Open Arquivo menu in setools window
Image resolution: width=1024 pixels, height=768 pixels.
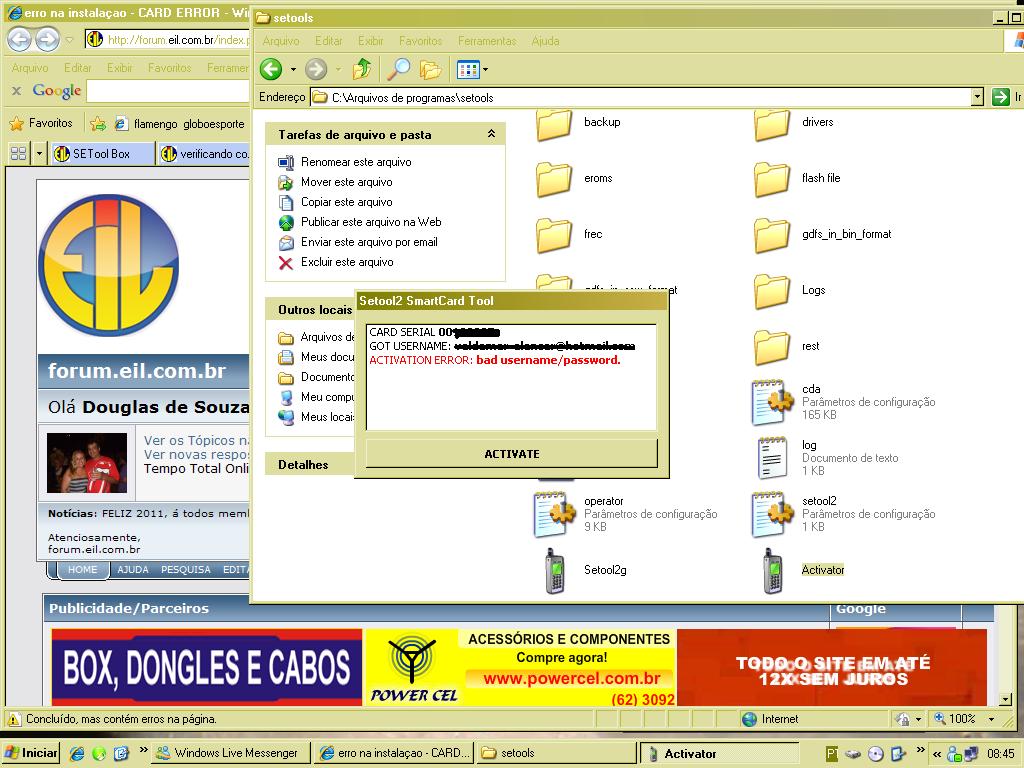click(x=281, y=40)
